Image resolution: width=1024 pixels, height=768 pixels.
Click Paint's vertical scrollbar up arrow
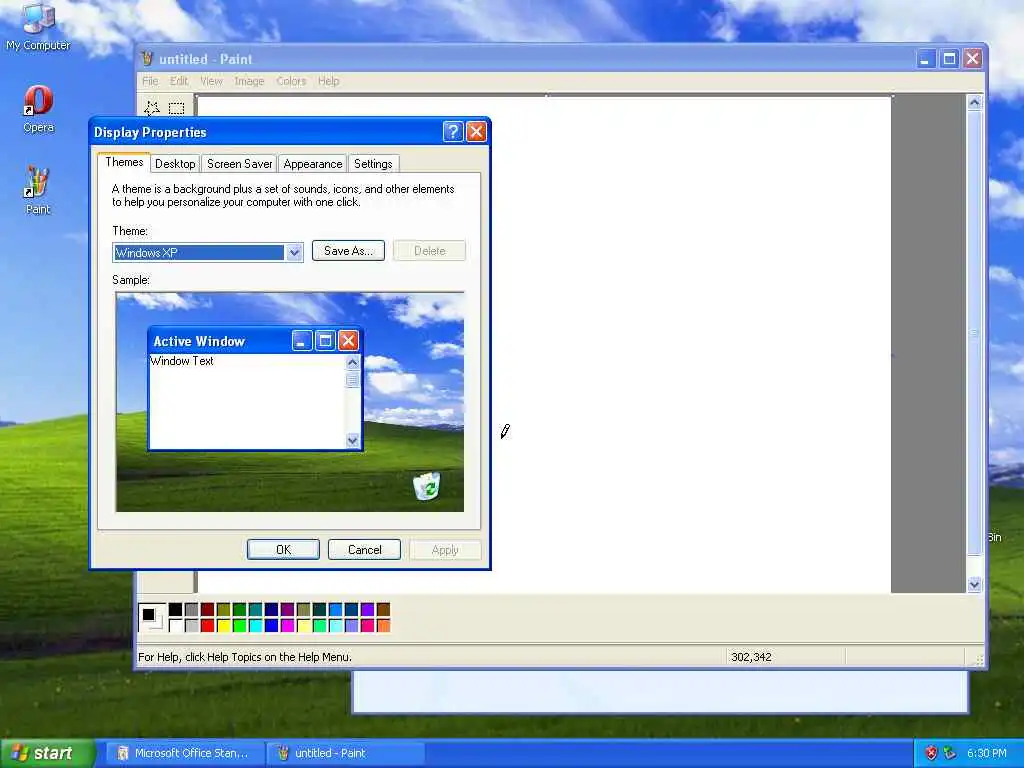(974, 103)
